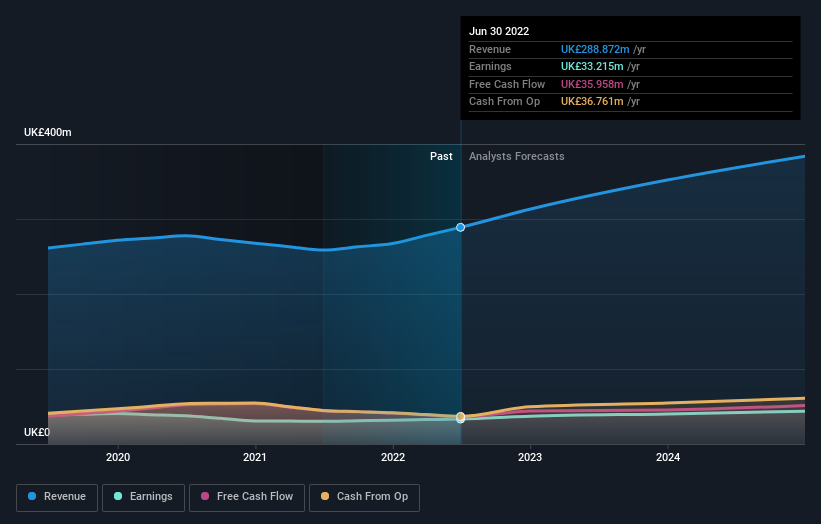Select the revenue data point at June 2022
The width and height of the screenshot is (821, 524).
point(460,227)
